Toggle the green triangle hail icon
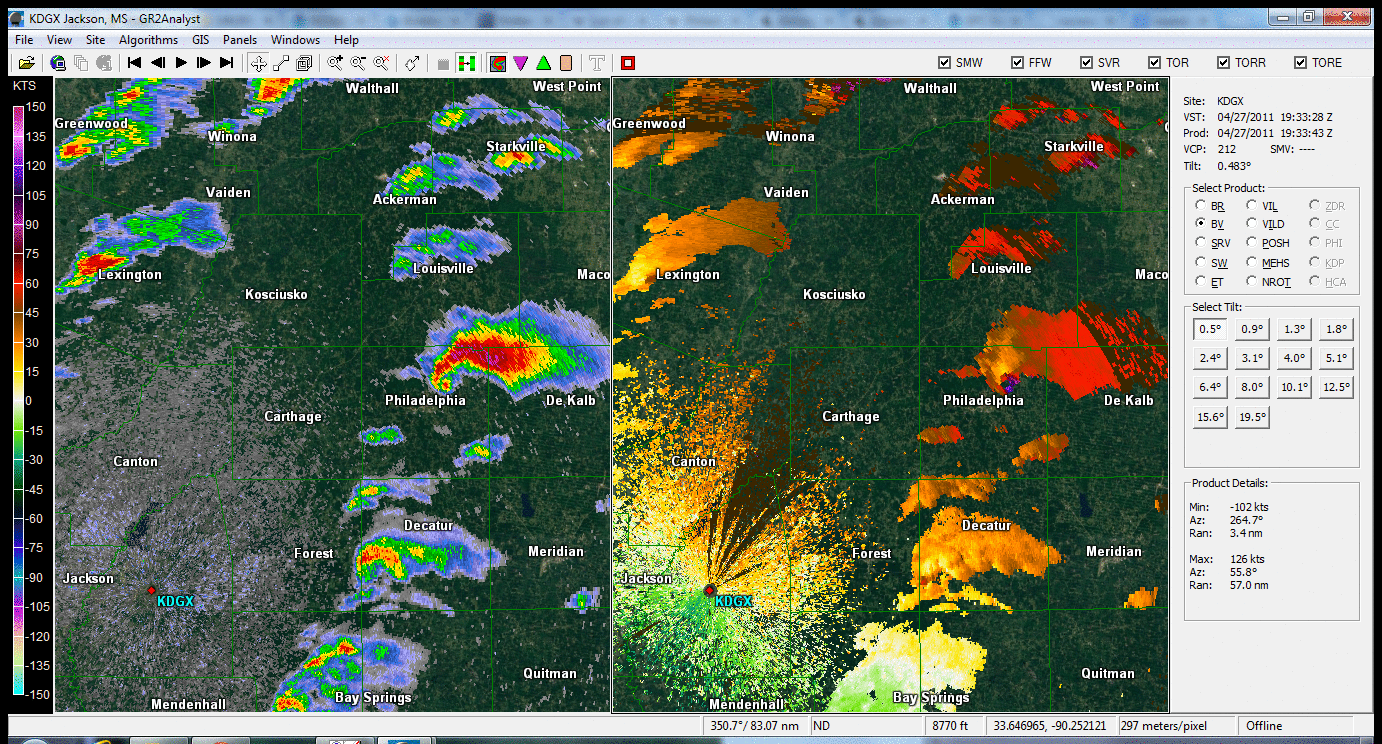The width and height of the screenshot is (1382, 744). 543,63
